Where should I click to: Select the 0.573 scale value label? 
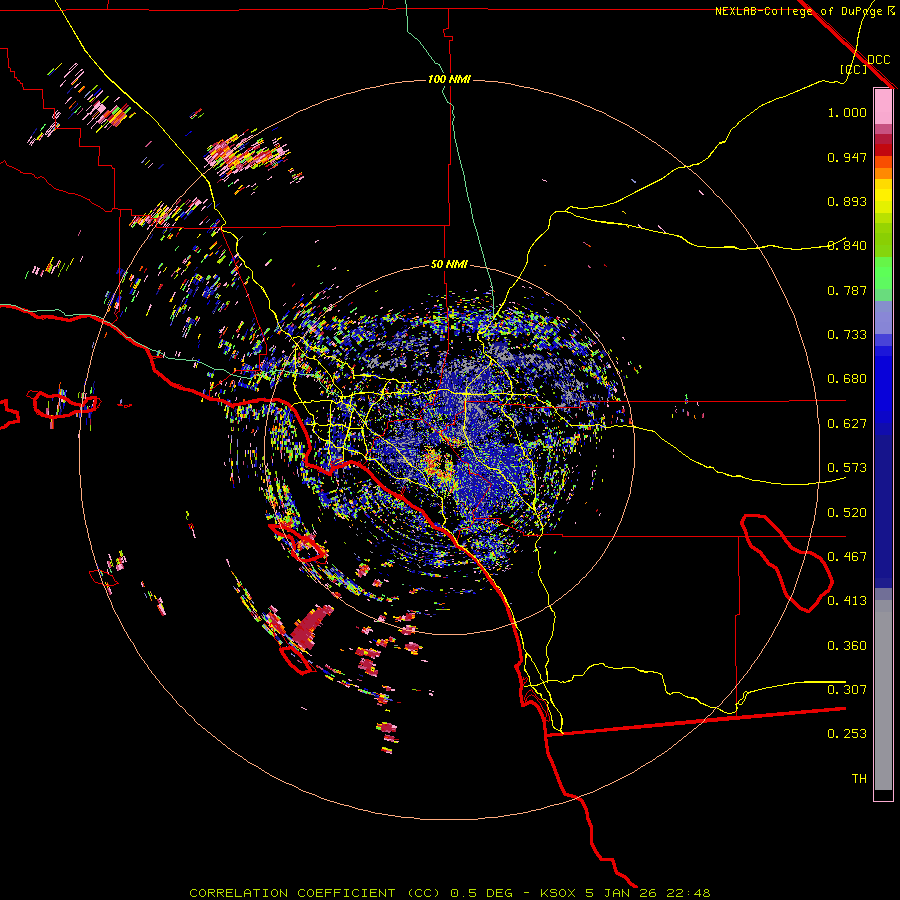847,468
